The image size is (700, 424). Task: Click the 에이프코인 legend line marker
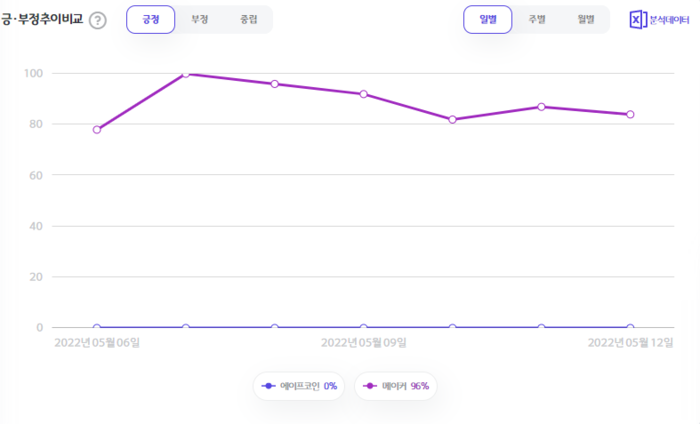(268, 386)
